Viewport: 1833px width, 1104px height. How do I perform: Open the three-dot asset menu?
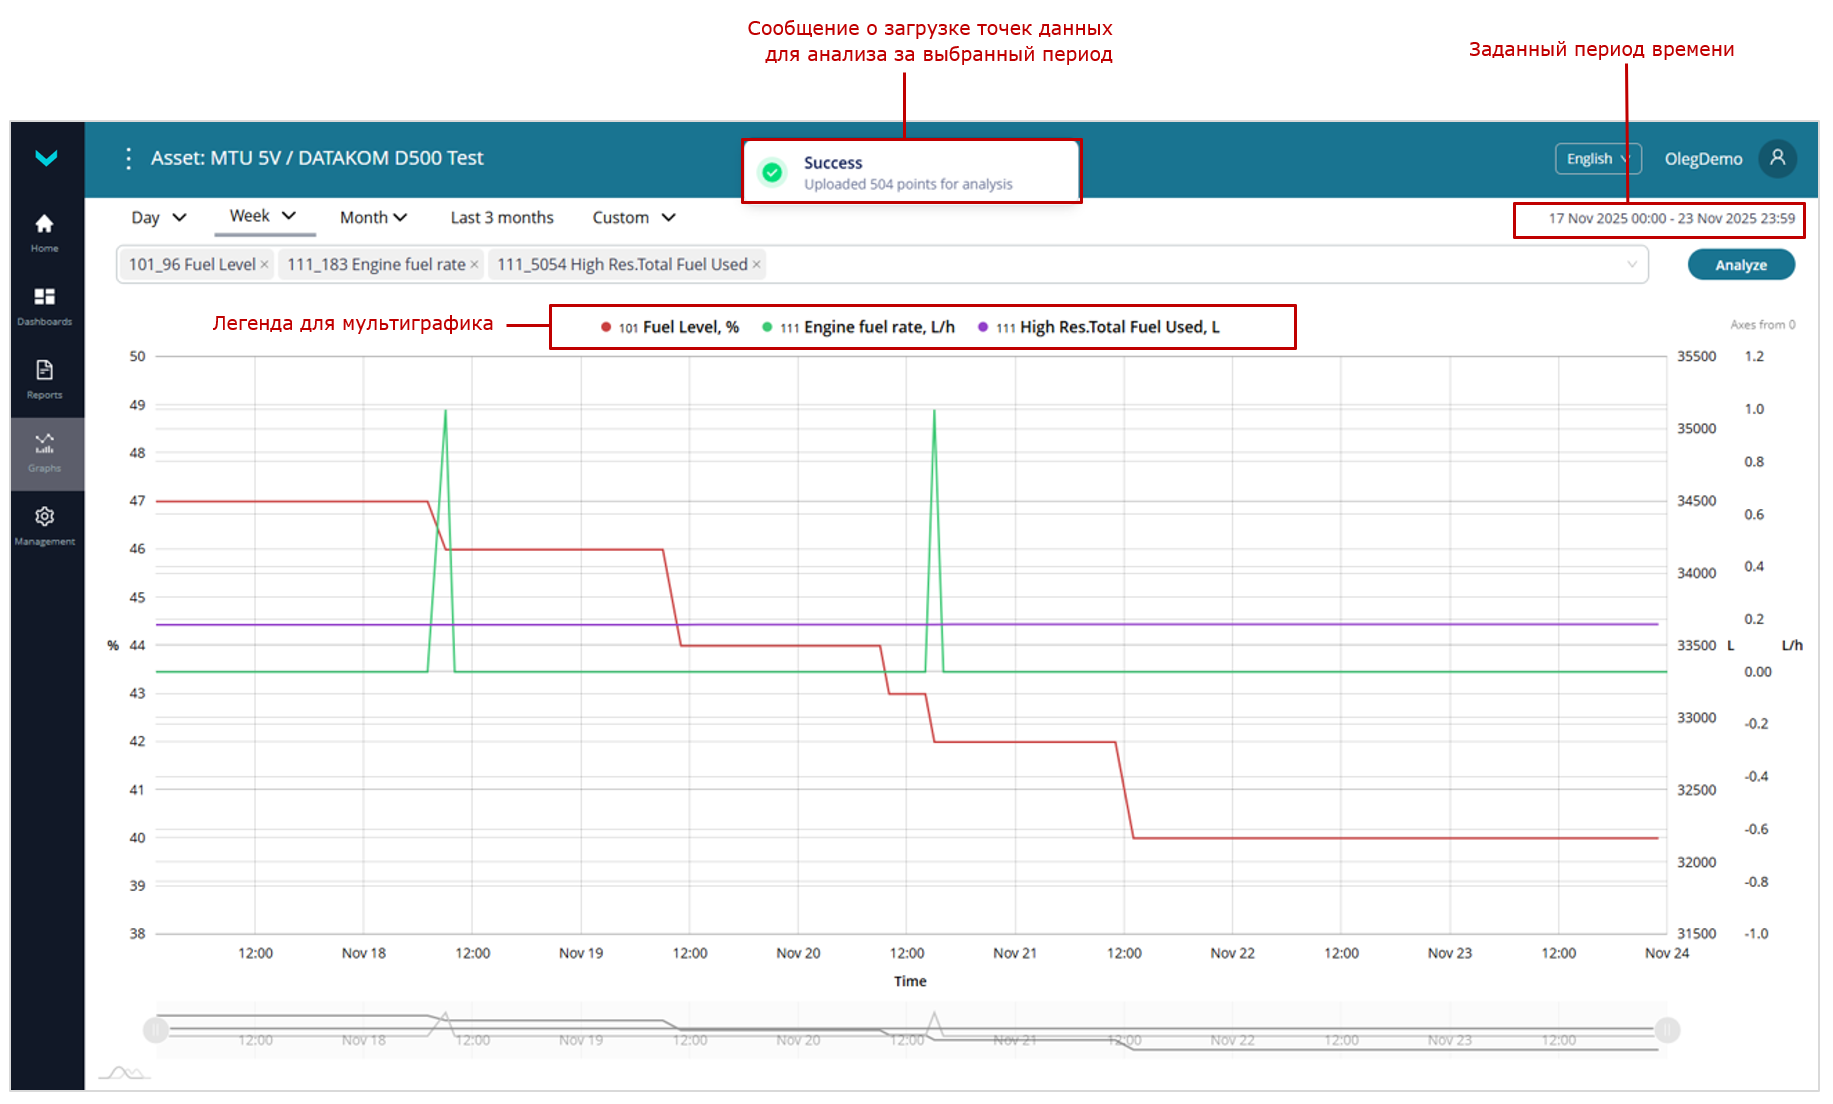[128, 158]
